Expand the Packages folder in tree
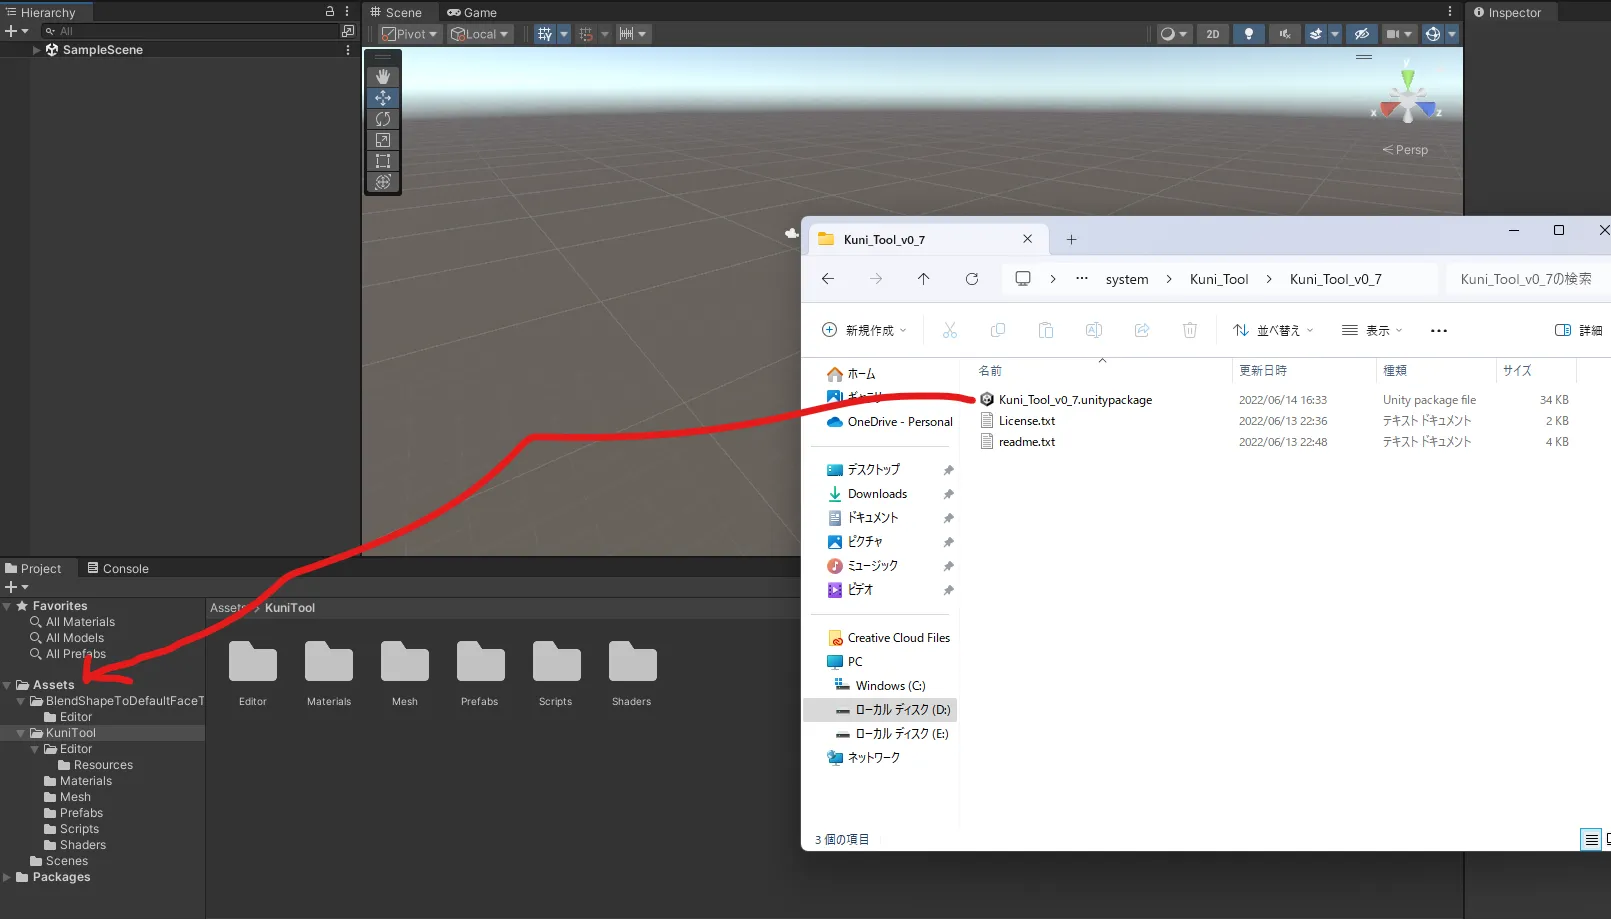The height and width of the screenshot is (919, 1611). coord(8,878)
